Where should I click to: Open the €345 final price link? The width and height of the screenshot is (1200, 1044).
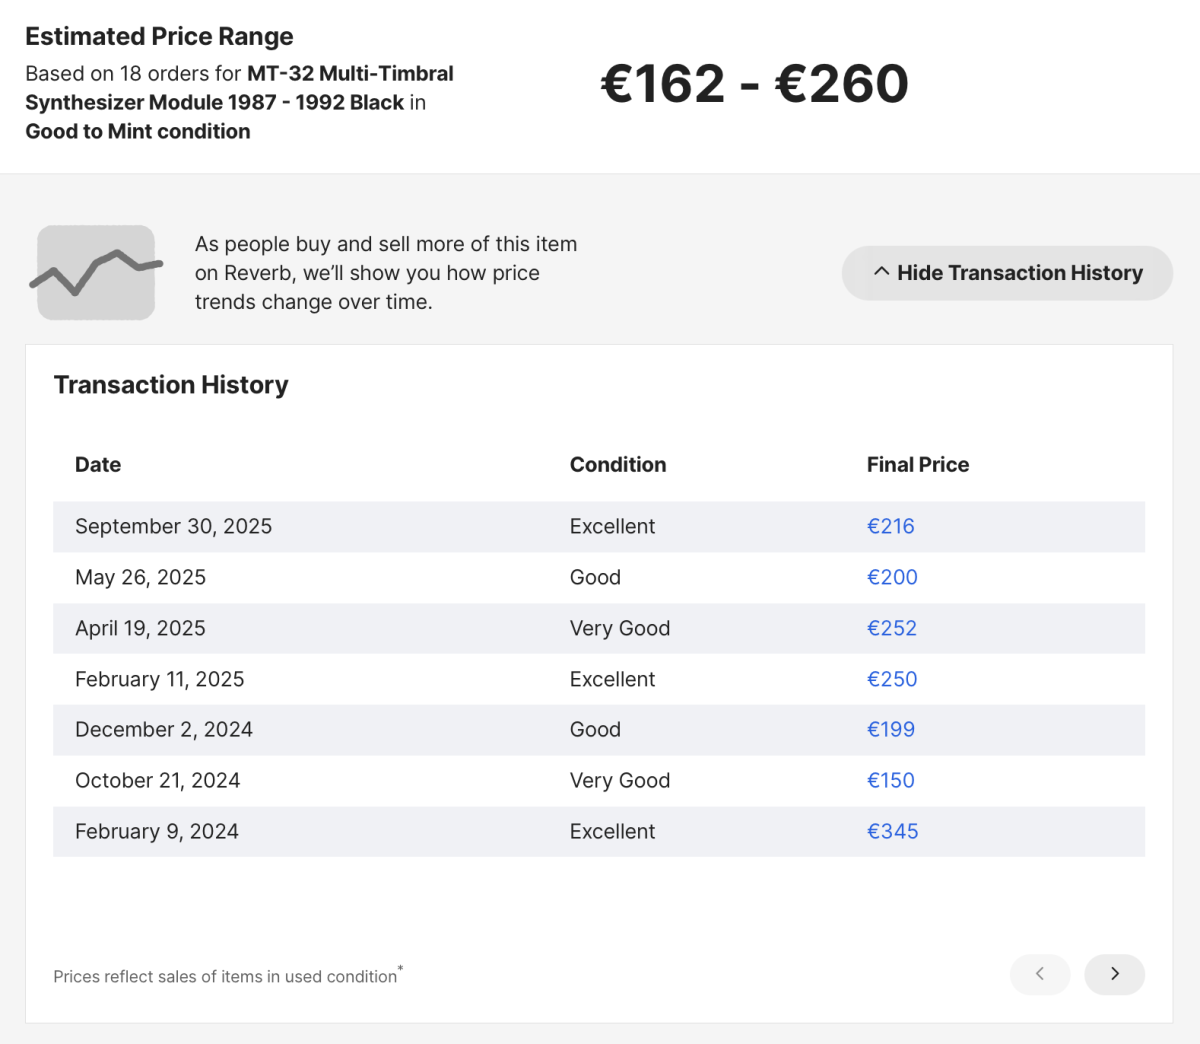point(892,831)
